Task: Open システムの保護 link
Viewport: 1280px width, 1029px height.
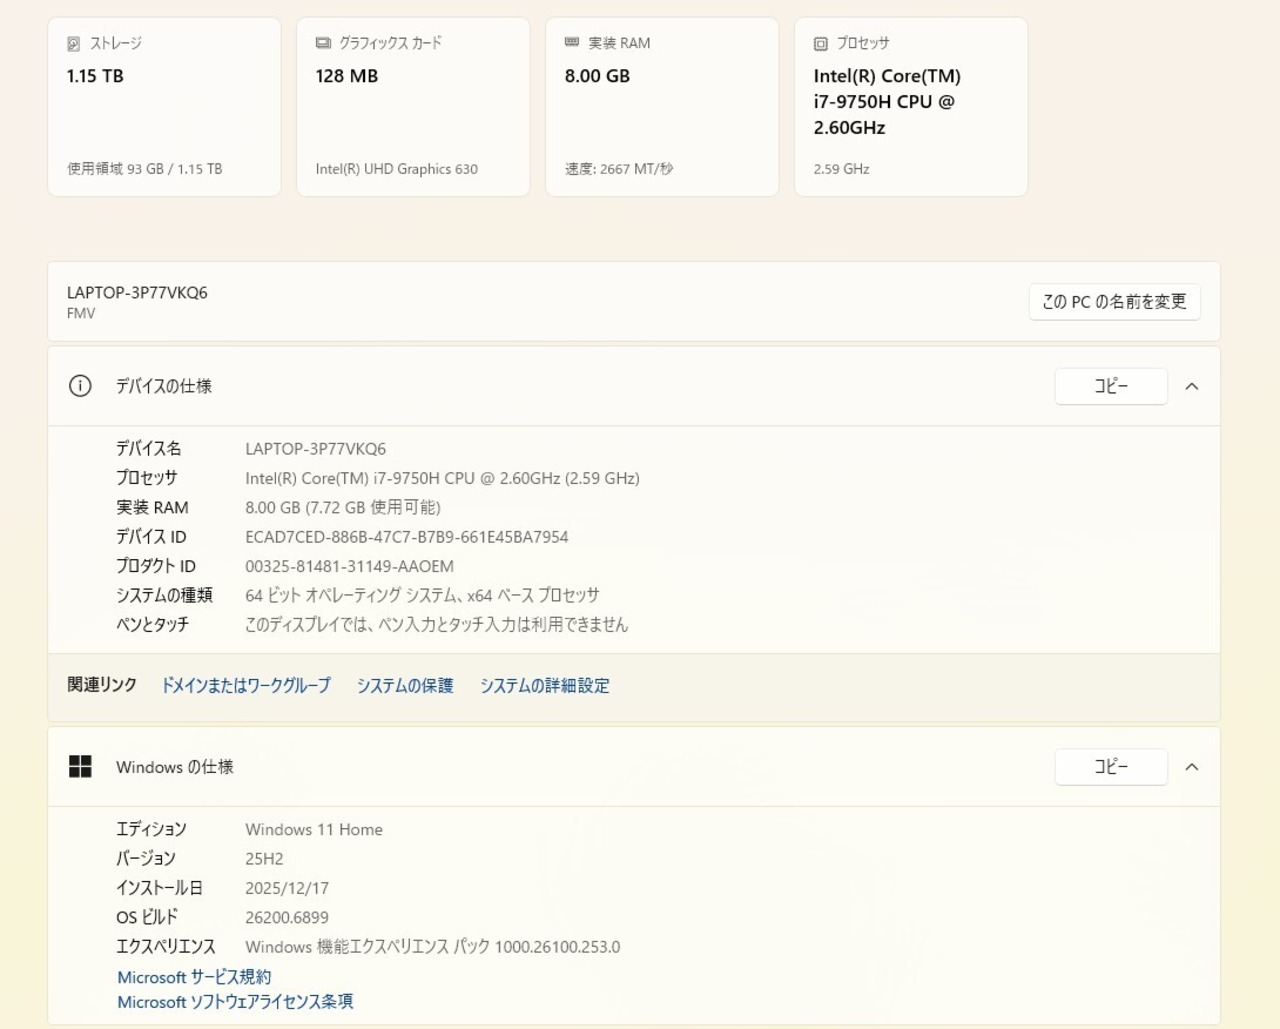Action: pos(405,686)
